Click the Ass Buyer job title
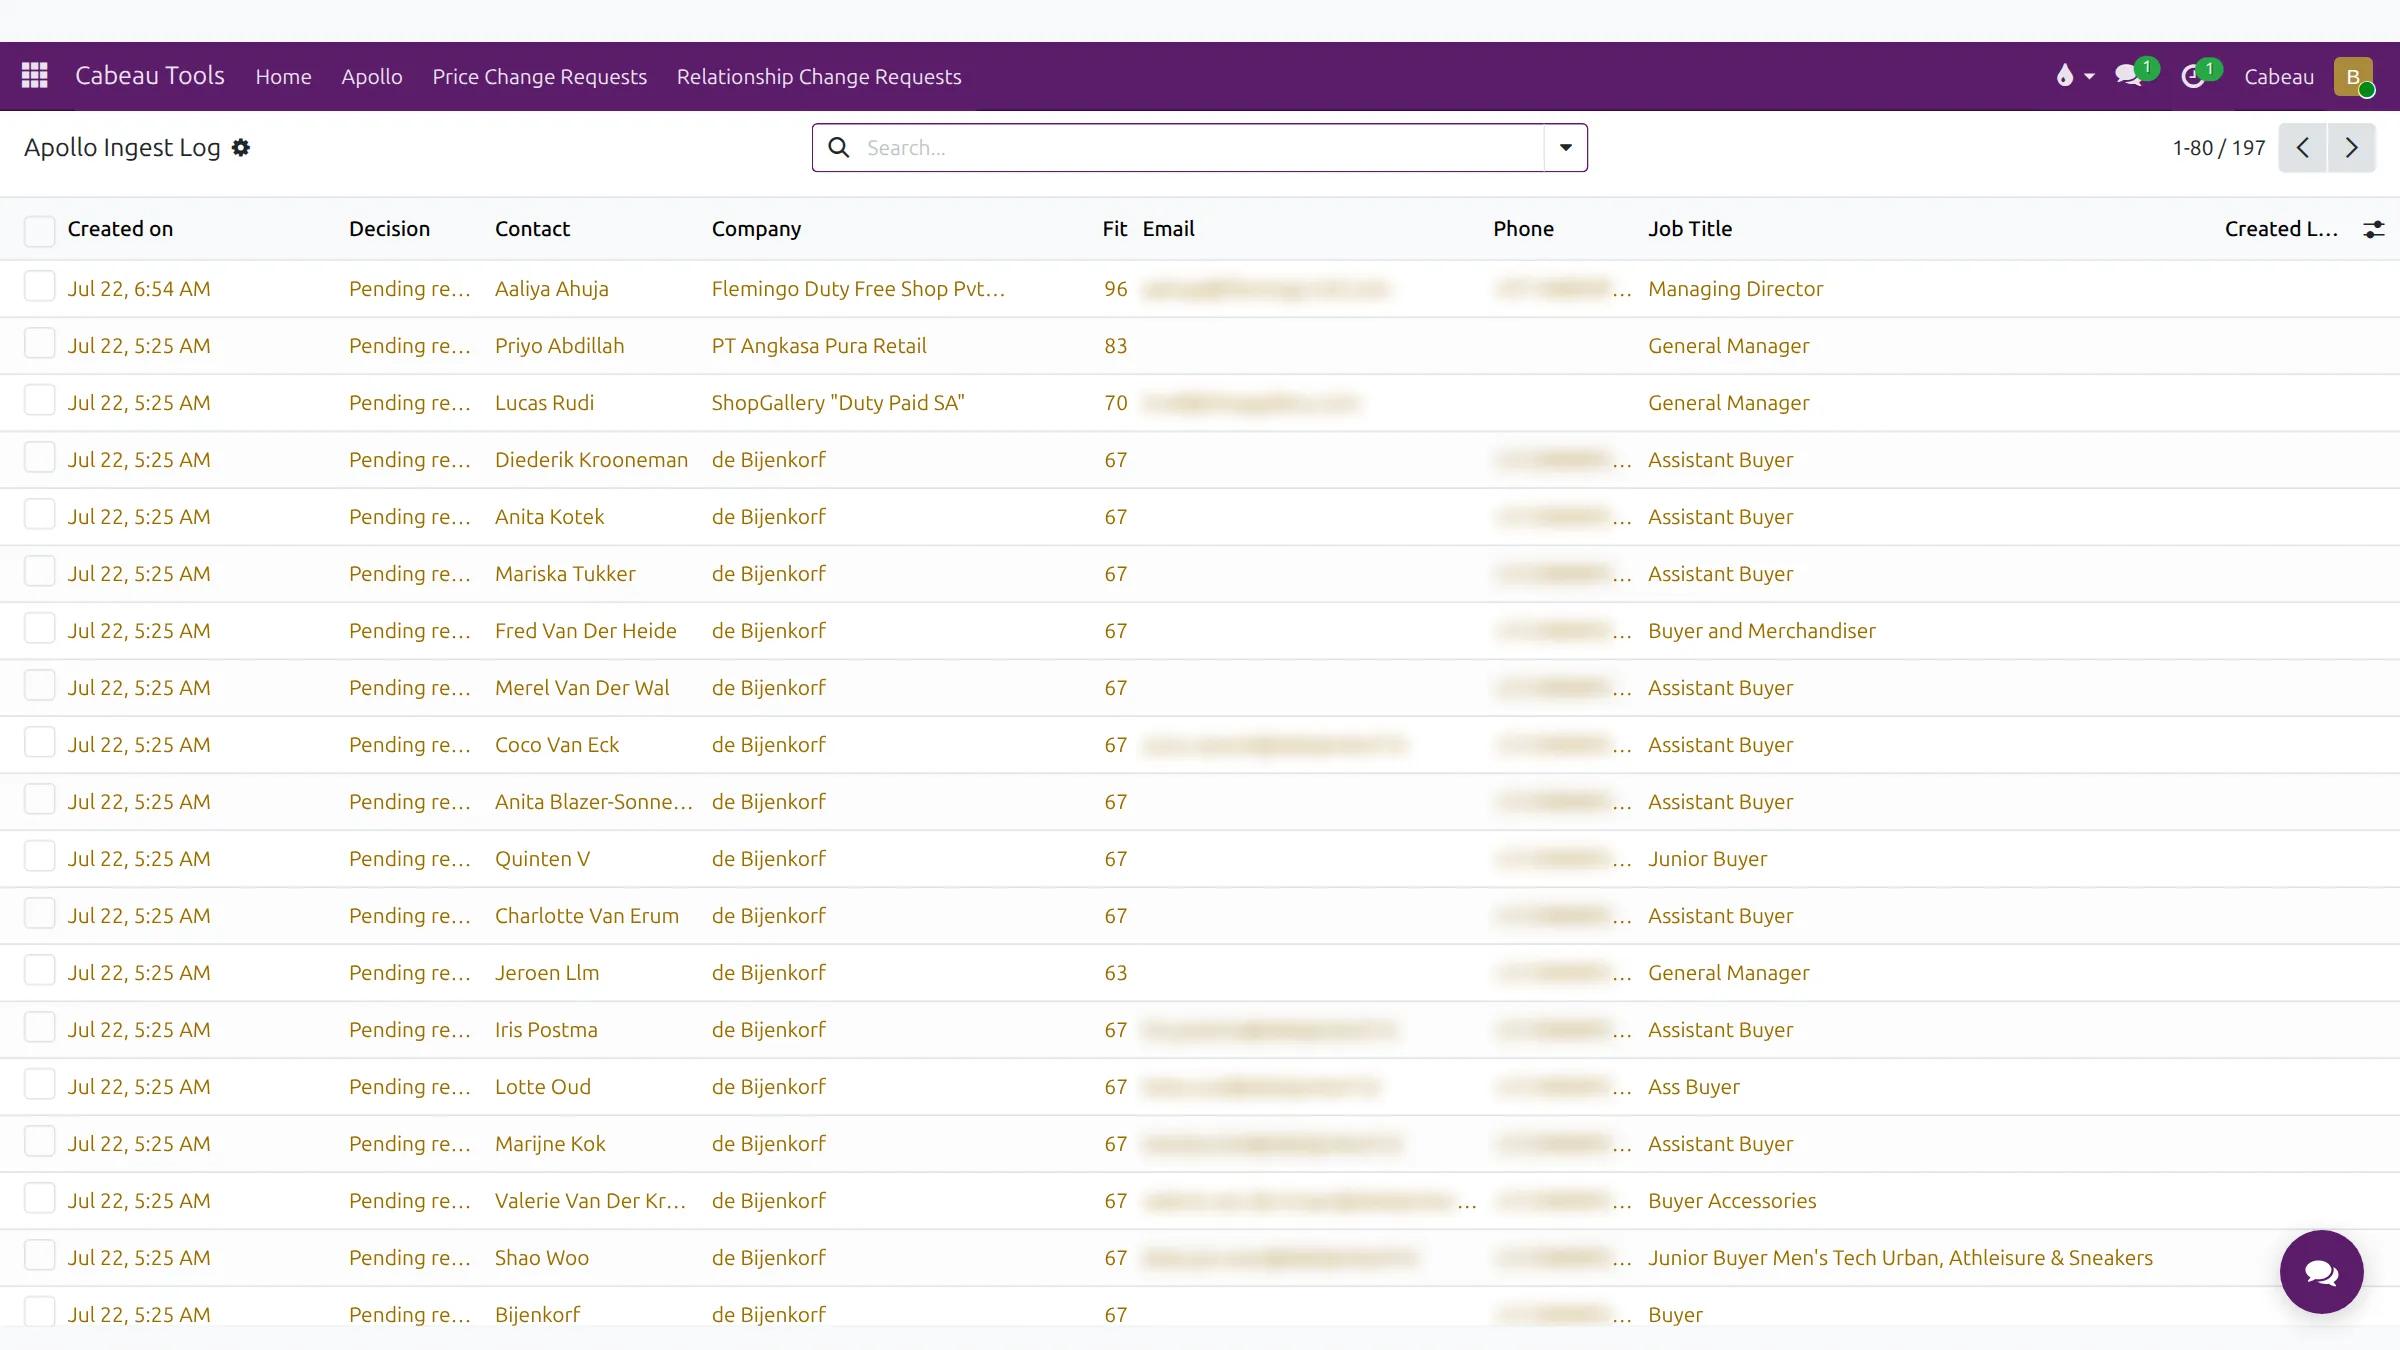This screenshot has height=1350, width=2400. [x=1694, y=1087]
